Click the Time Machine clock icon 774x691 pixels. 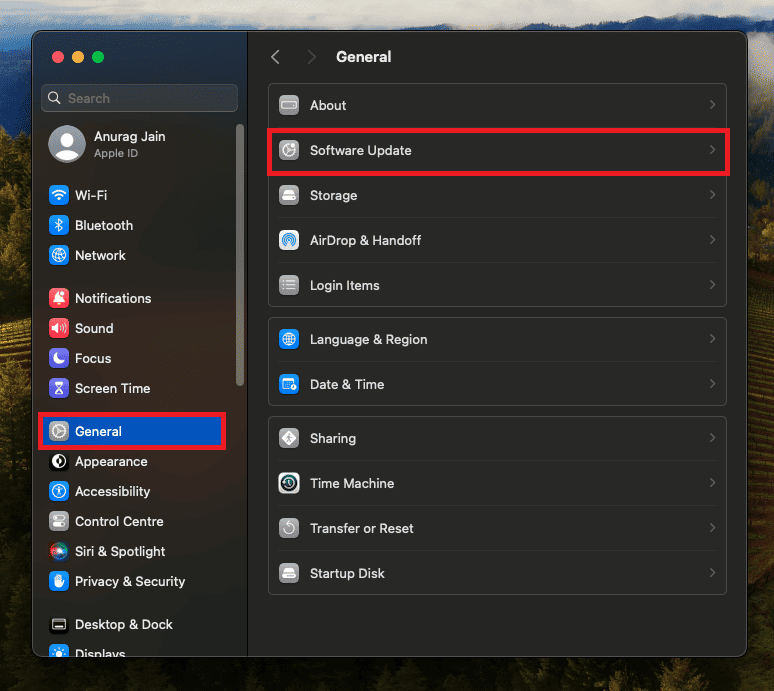[x=289, y=483]
